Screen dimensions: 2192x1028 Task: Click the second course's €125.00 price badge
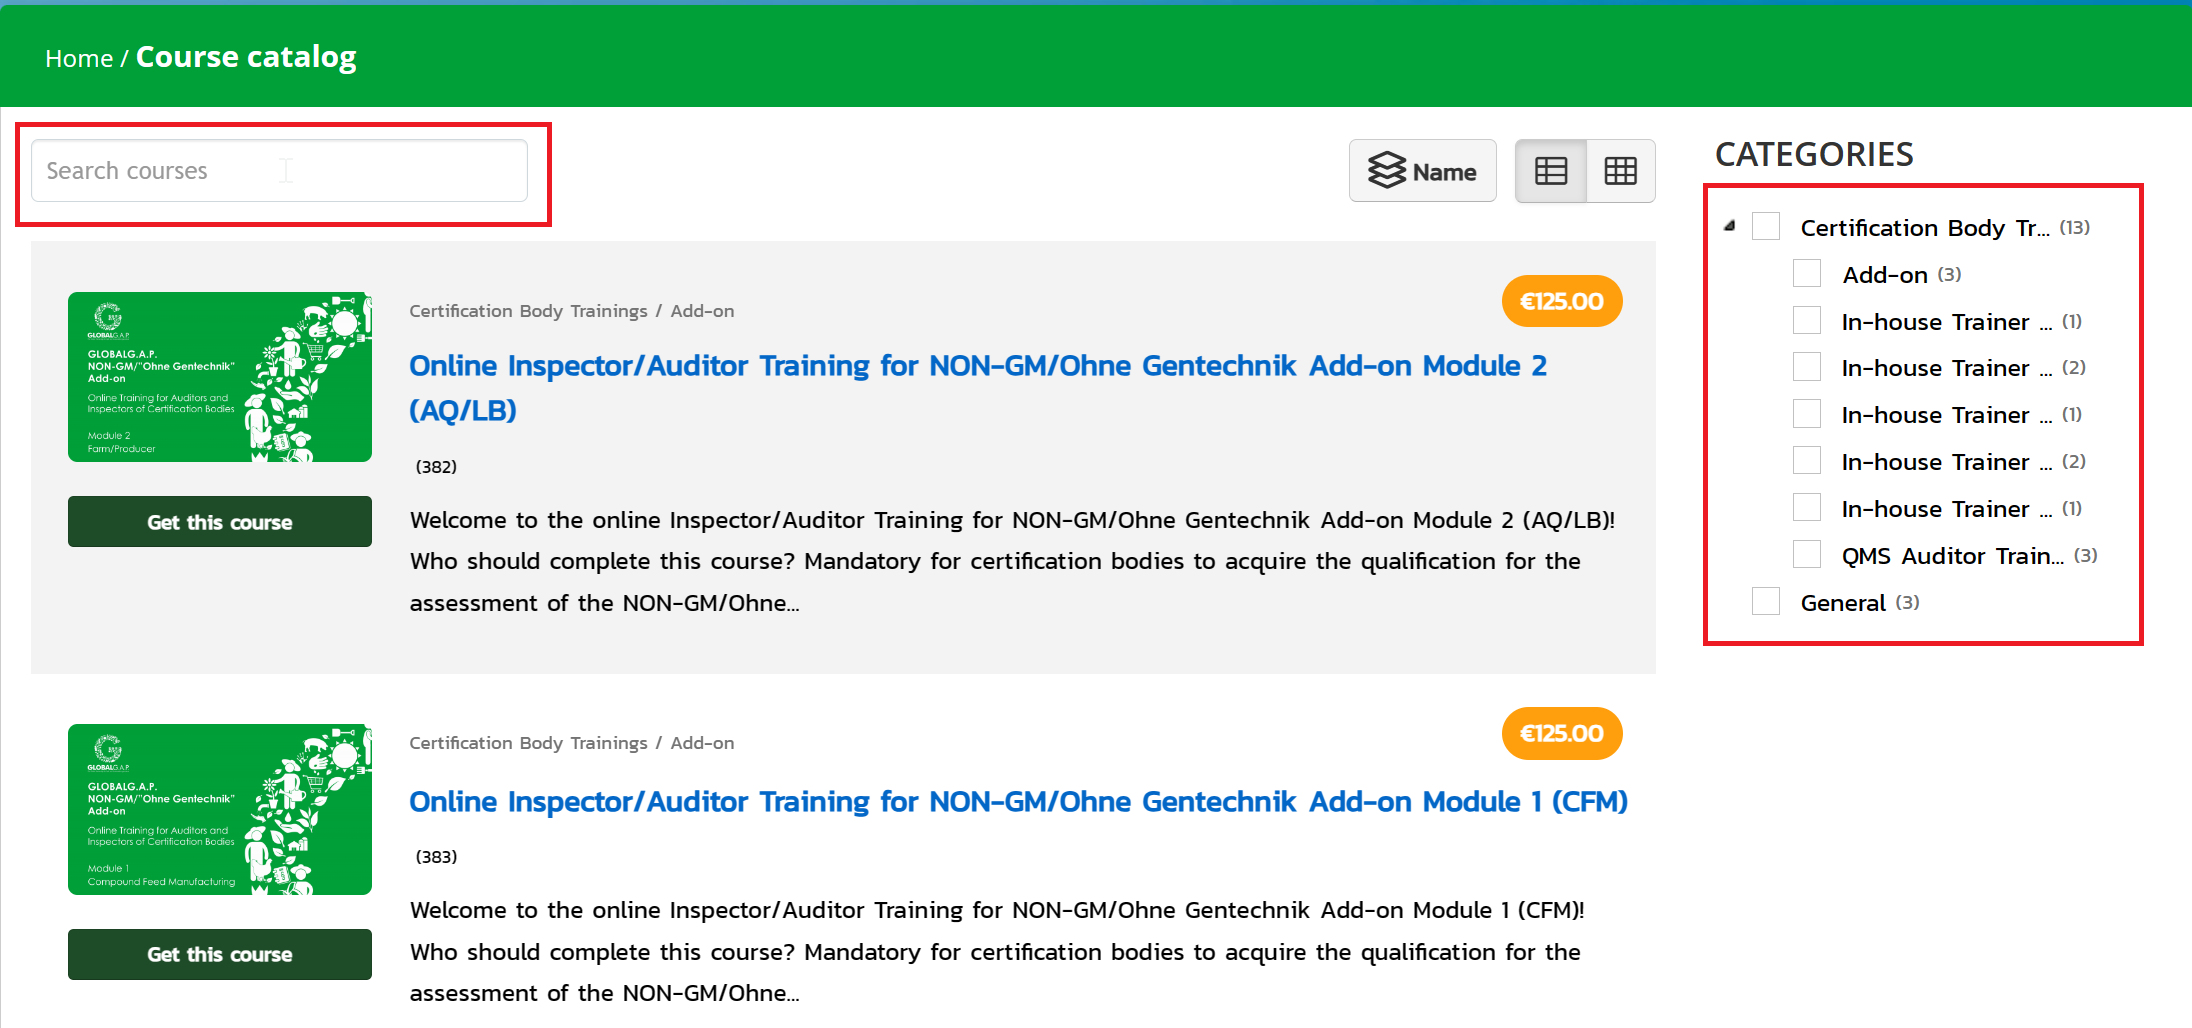pos(1561,733)
